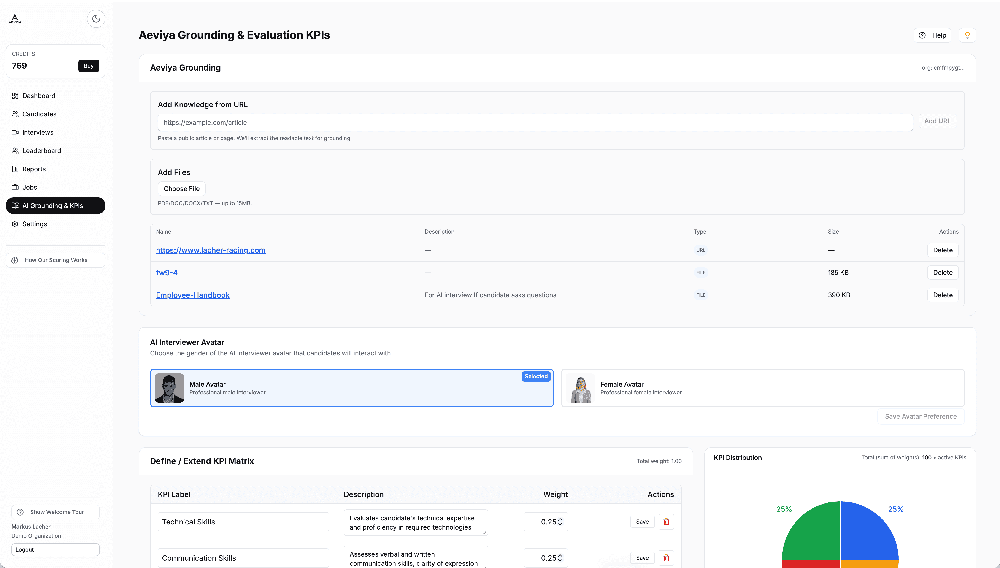Focus the knowledge URL input field
This screenshot has height=568, width=1000.
(x=535, y=122)
